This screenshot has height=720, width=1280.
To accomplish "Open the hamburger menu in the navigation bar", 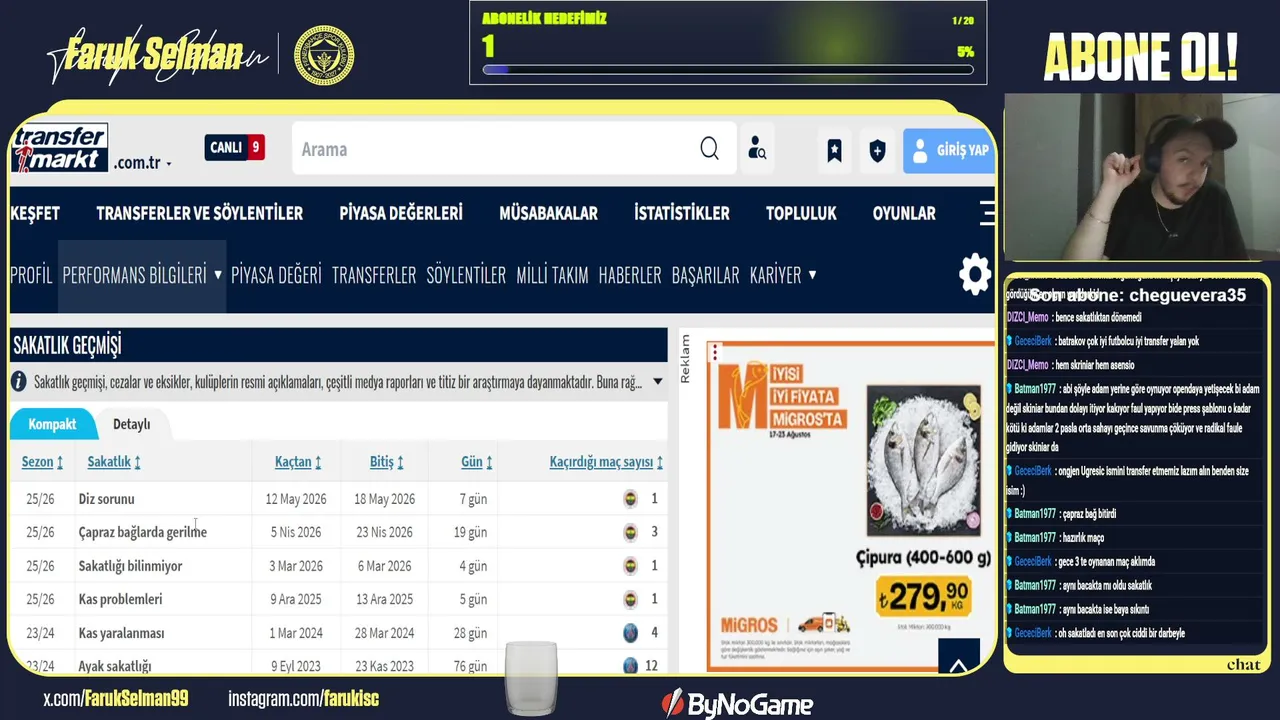I will (987, 213).
